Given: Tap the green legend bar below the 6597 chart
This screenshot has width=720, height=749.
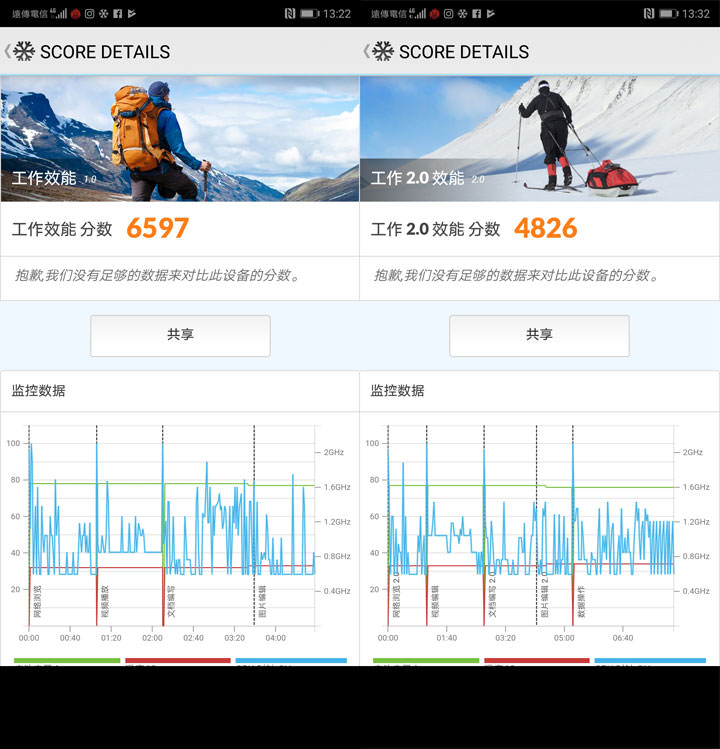Looking at the screenshot, I should (67, 661).
